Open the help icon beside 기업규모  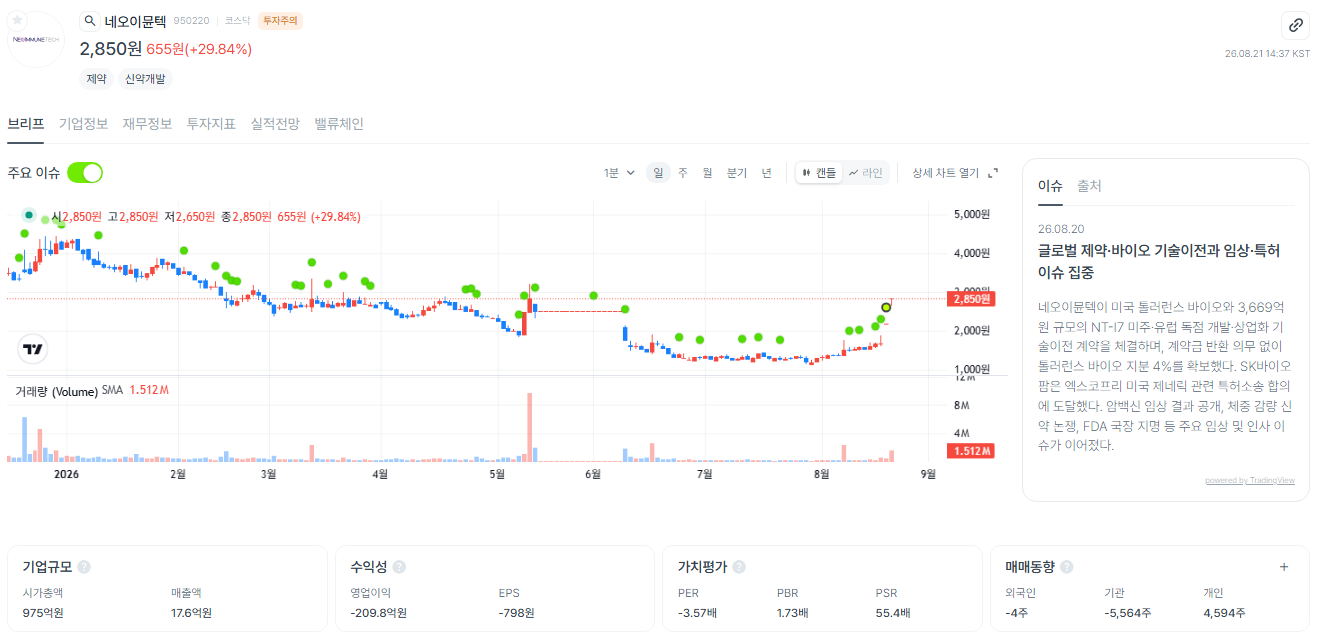click(84, 567)
